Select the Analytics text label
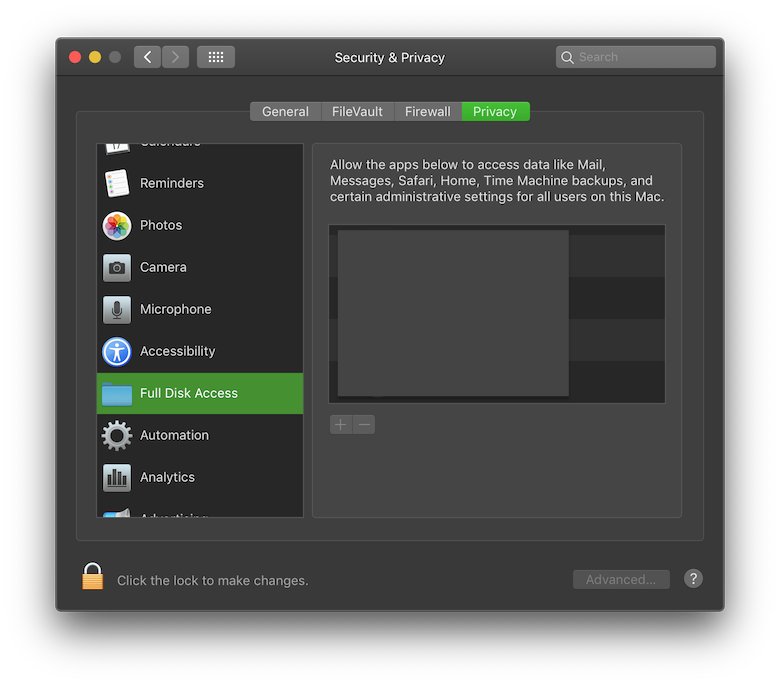 pos(168,477)
